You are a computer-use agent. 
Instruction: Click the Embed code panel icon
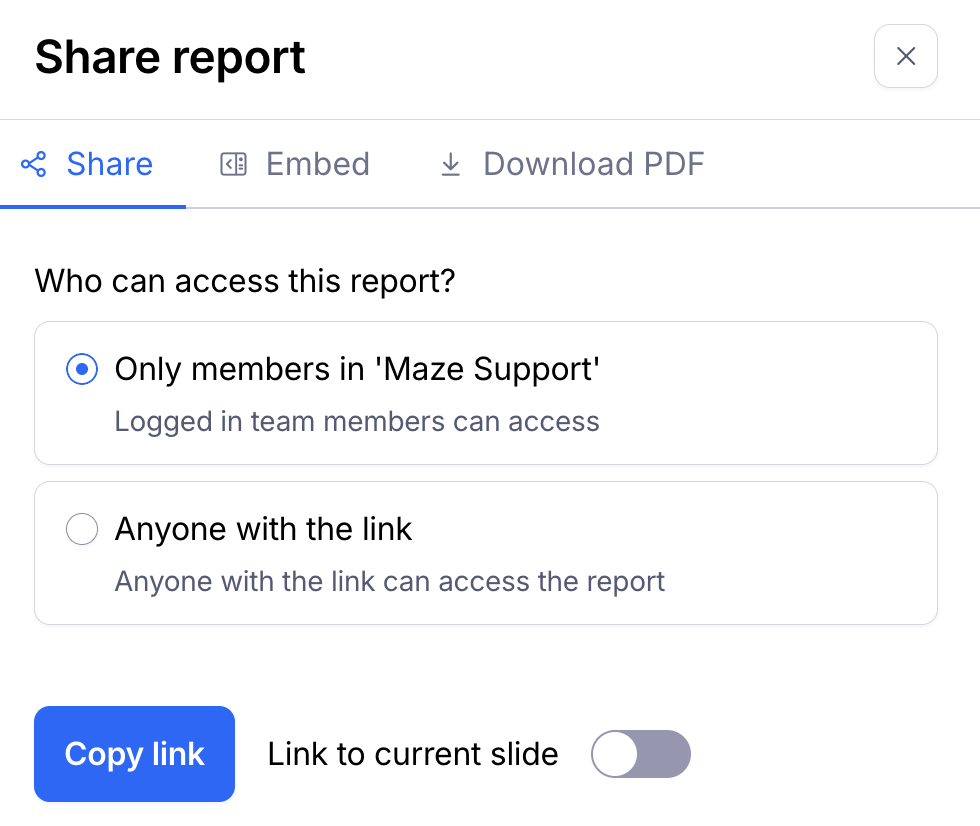click(x=233, y=164)
